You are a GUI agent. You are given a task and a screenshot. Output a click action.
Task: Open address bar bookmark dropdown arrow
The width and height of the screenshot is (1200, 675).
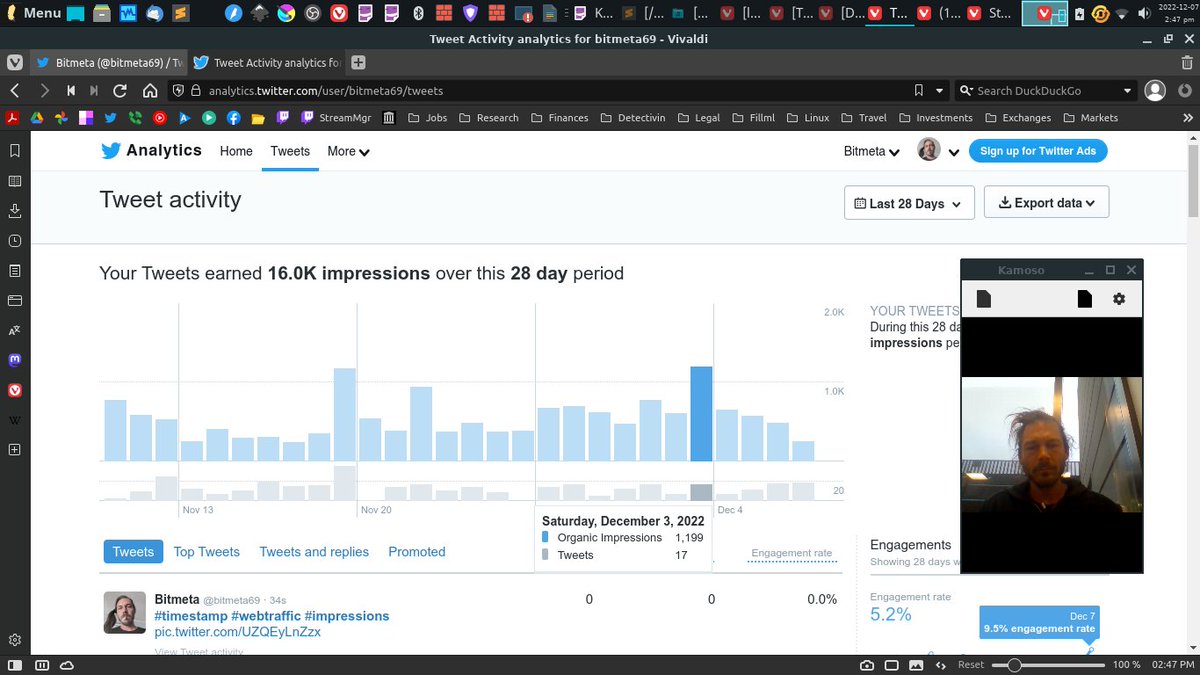[x=940, y=90]
